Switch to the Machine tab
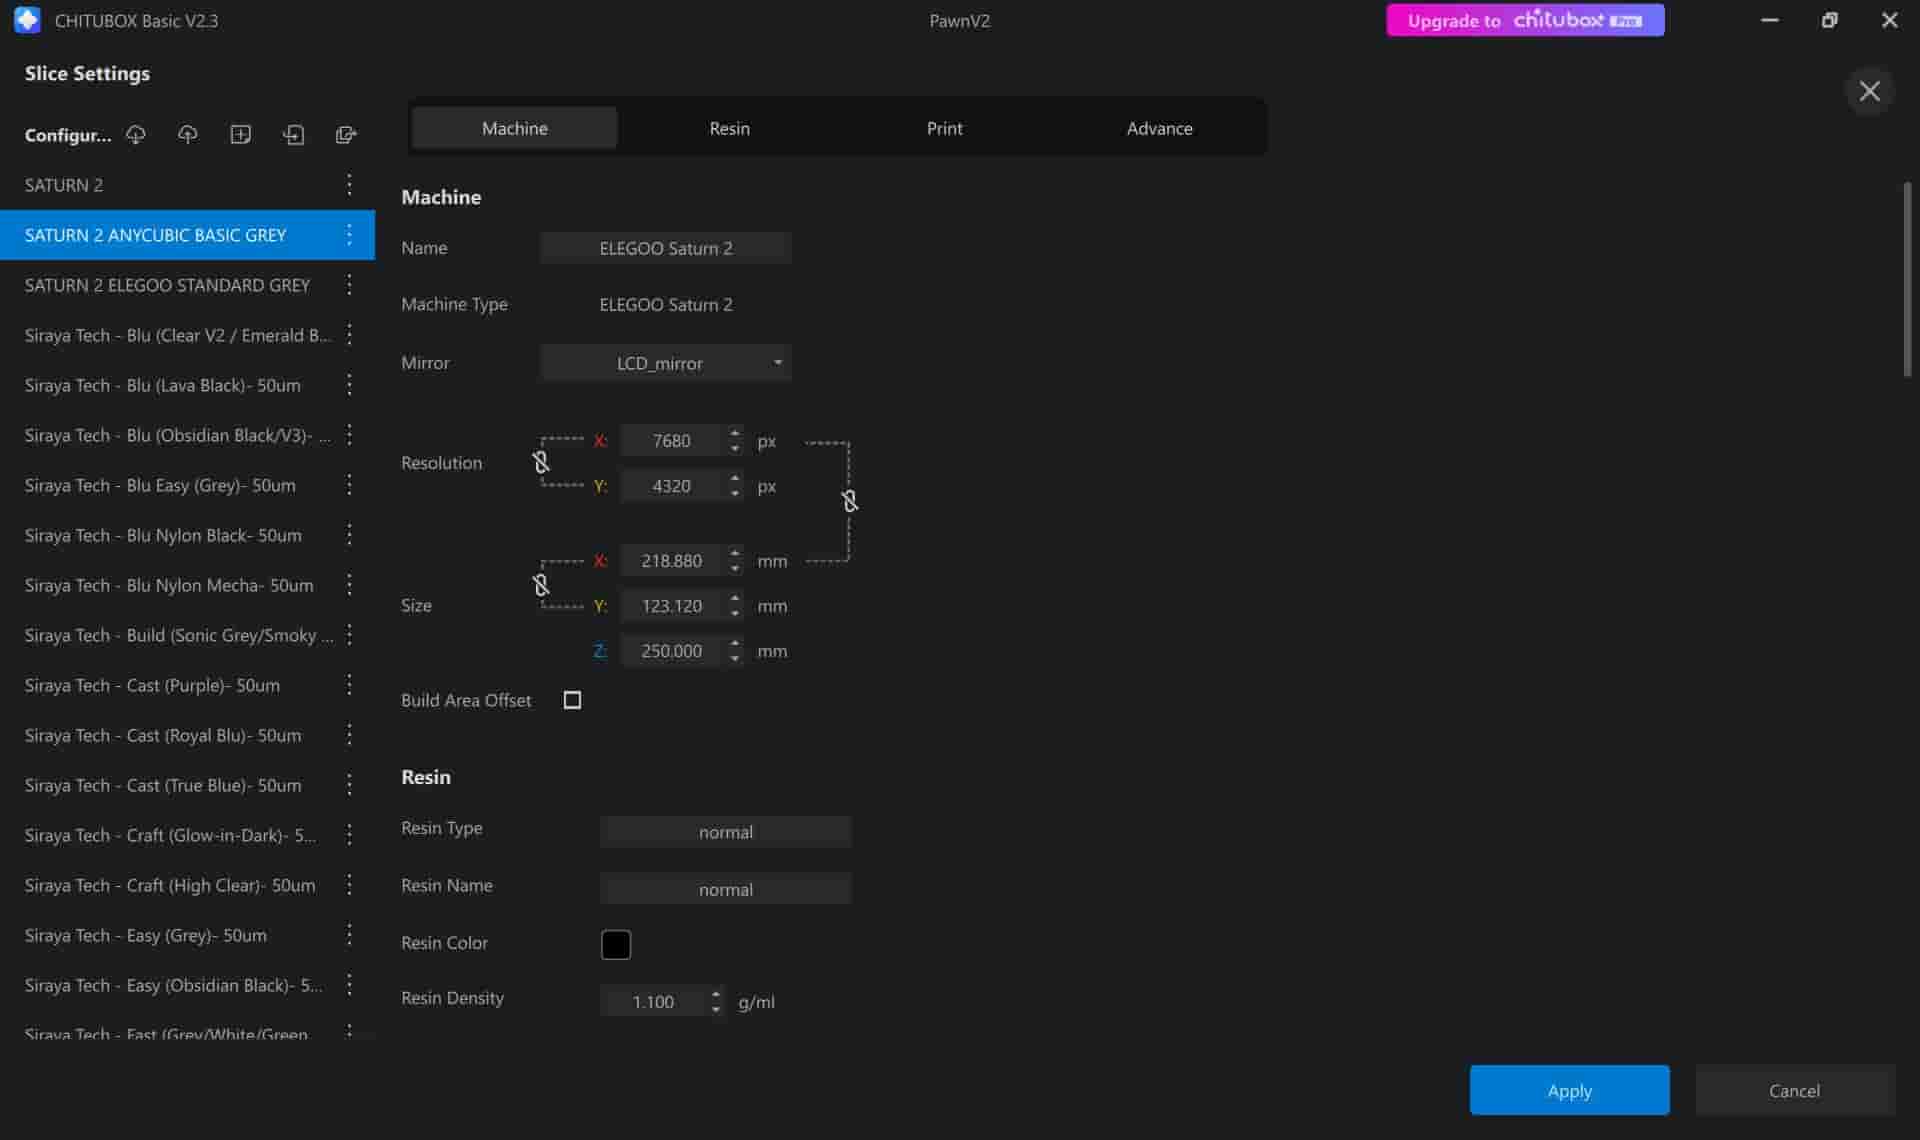 (x=514, y=128)
